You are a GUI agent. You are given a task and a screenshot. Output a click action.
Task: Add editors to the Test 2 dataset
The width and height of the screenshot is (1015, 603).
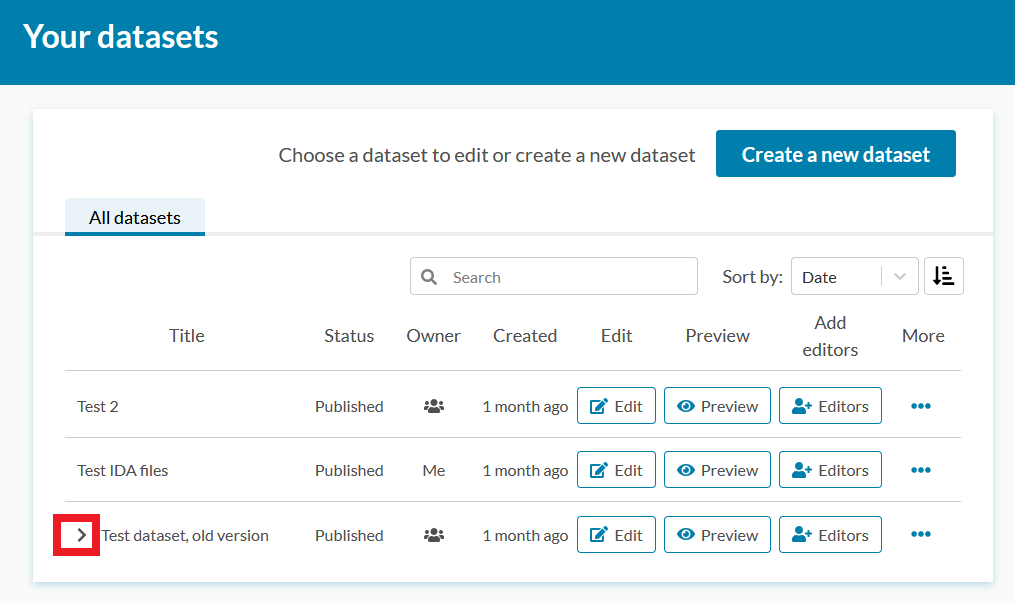pos(830,406)
